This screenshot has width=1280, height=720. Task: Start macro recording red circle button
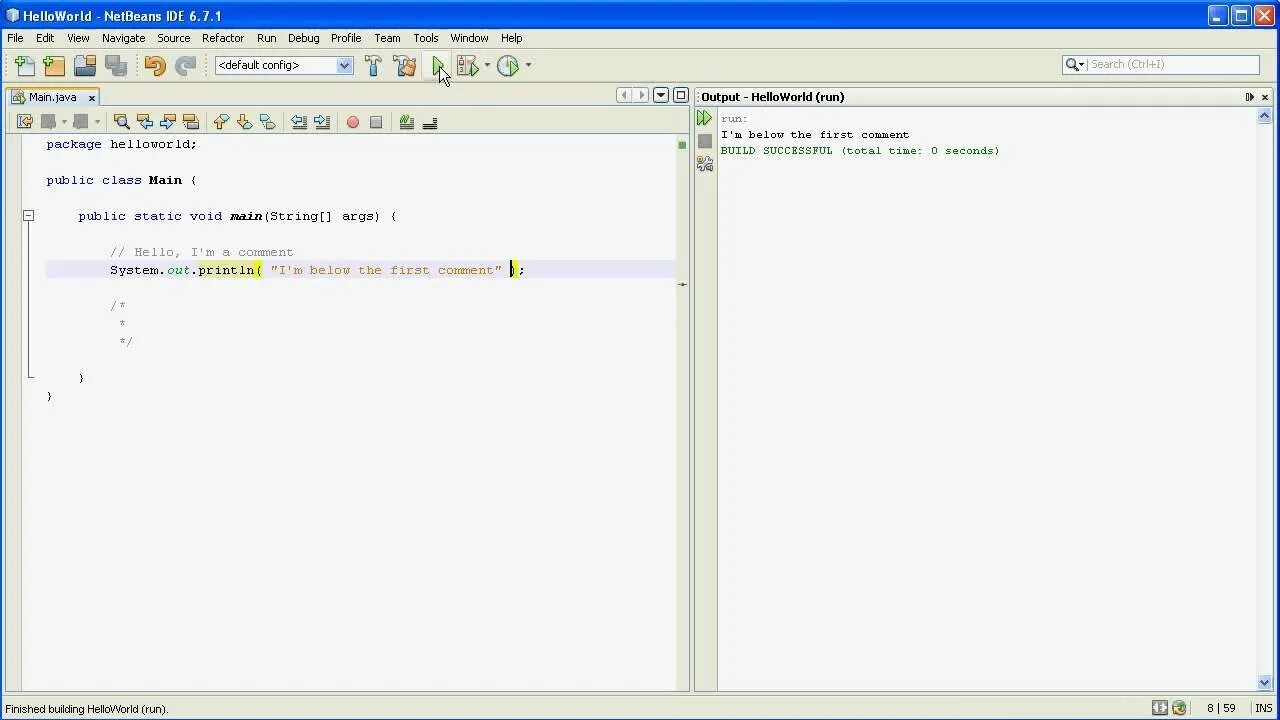tap(353, 122)
